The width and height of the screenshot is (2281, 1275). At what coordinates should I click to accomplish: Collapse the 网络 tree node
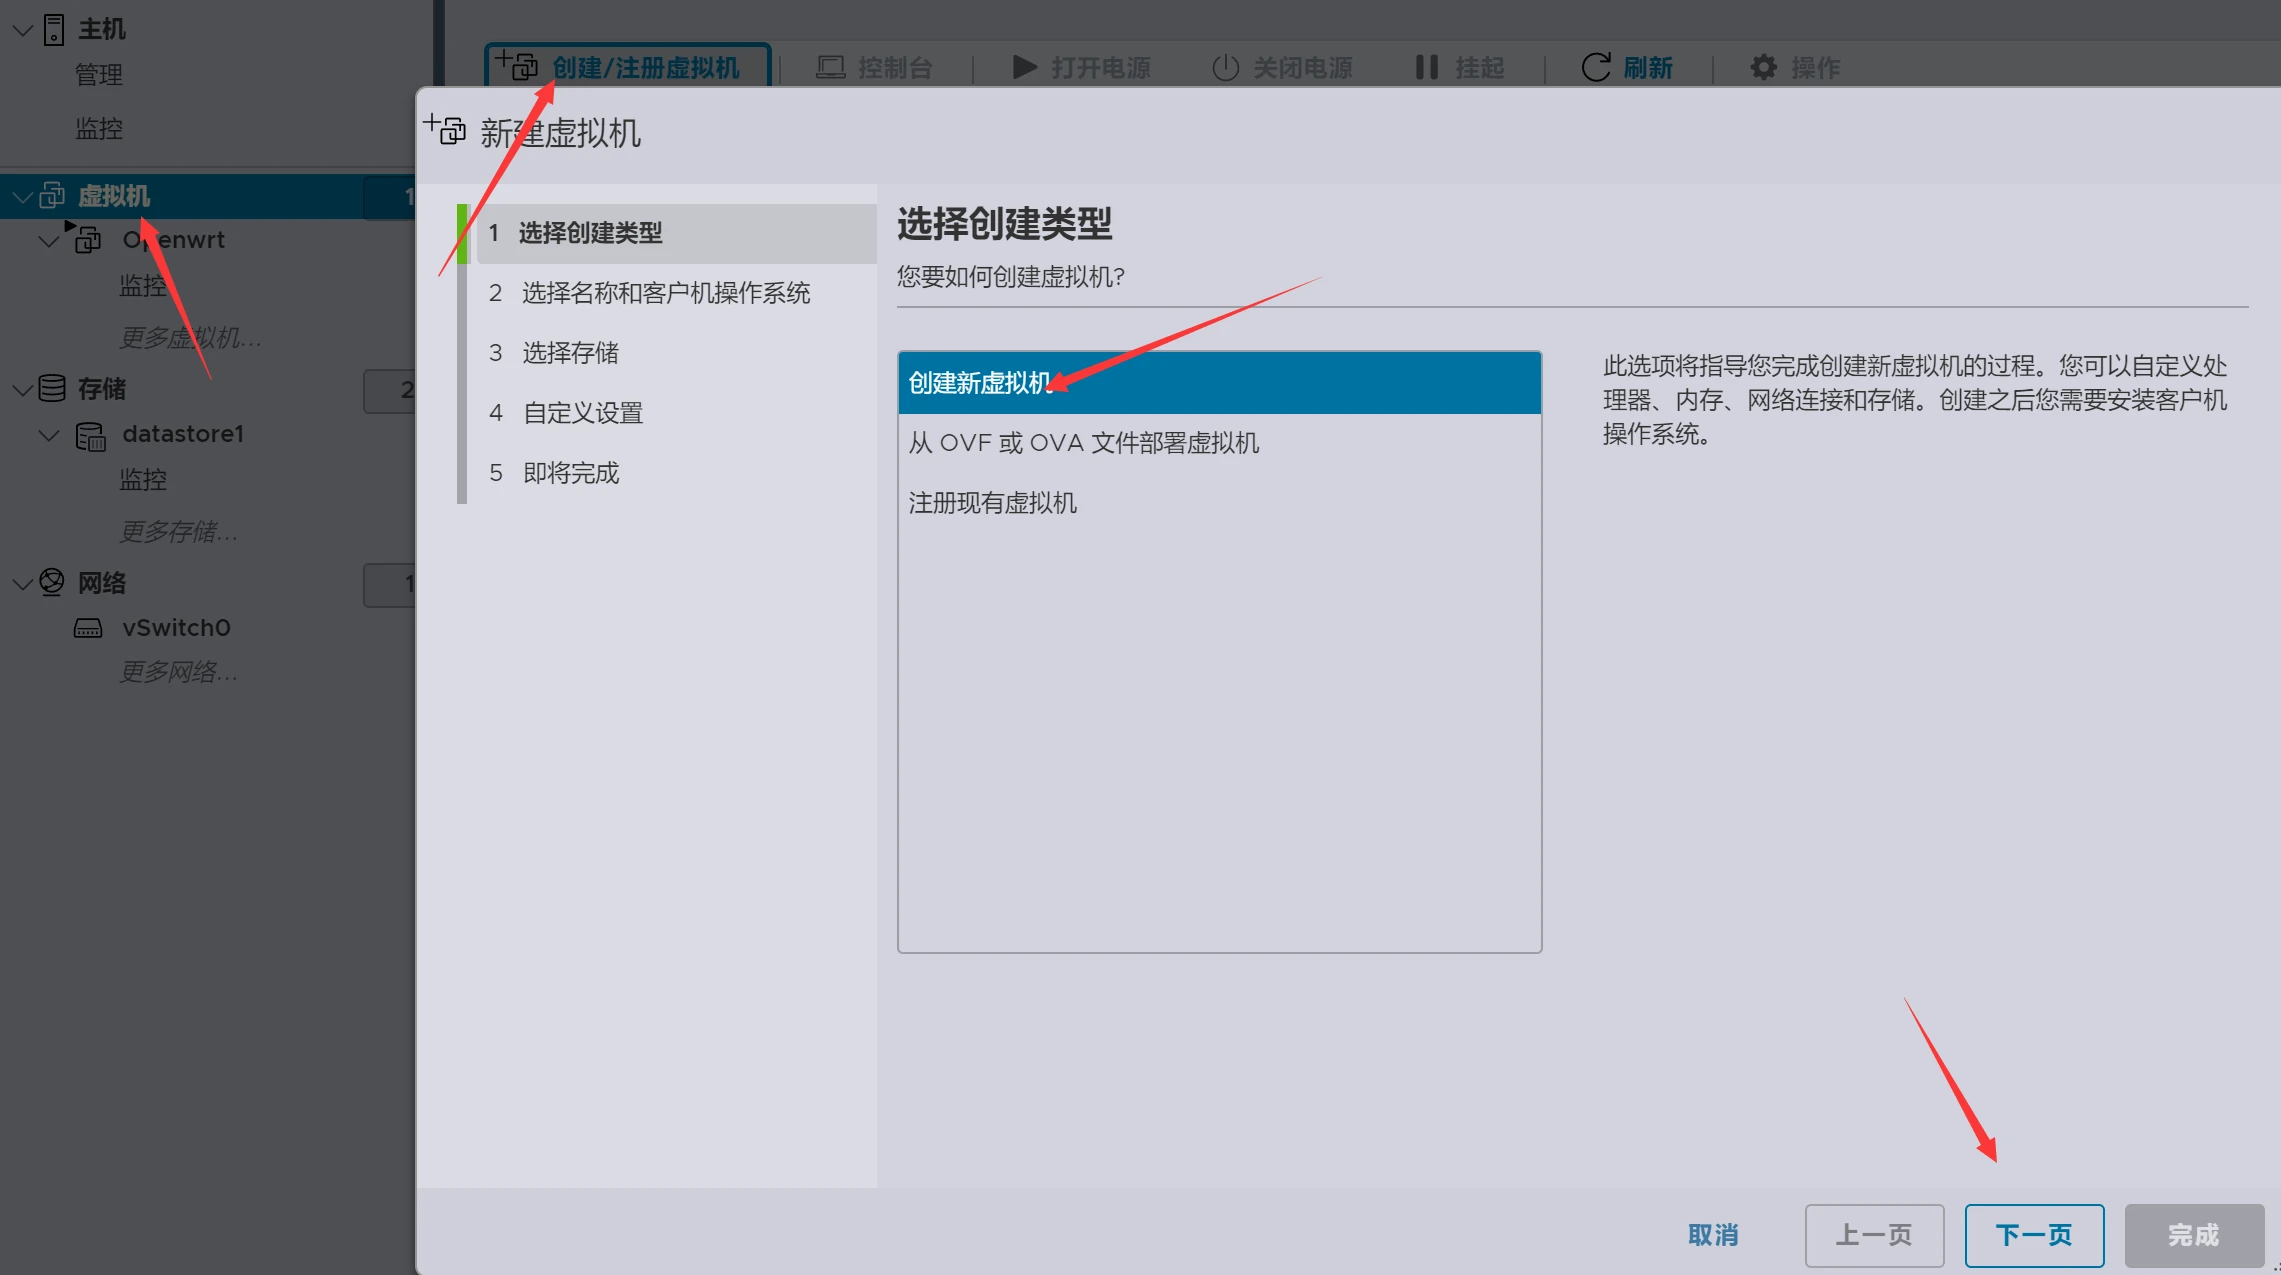[x=22, y=583]
